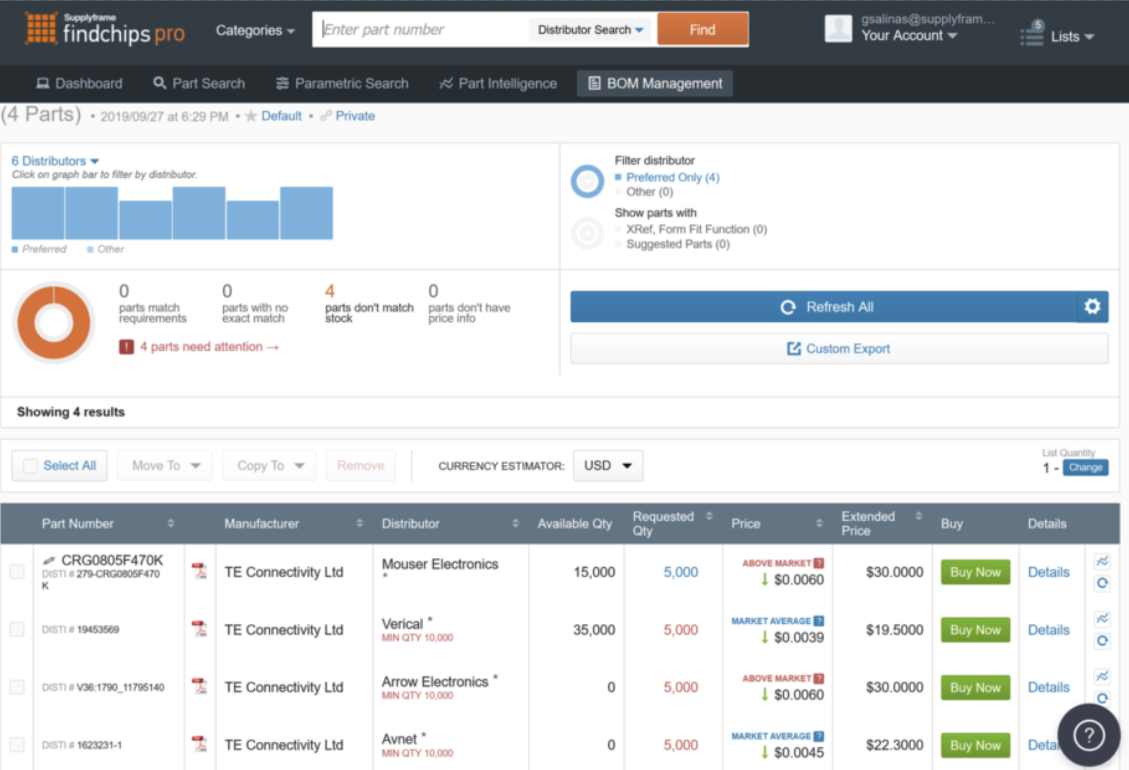Expand the Categories dropdown
The image size is (1129, 770).
pos(255,30)
